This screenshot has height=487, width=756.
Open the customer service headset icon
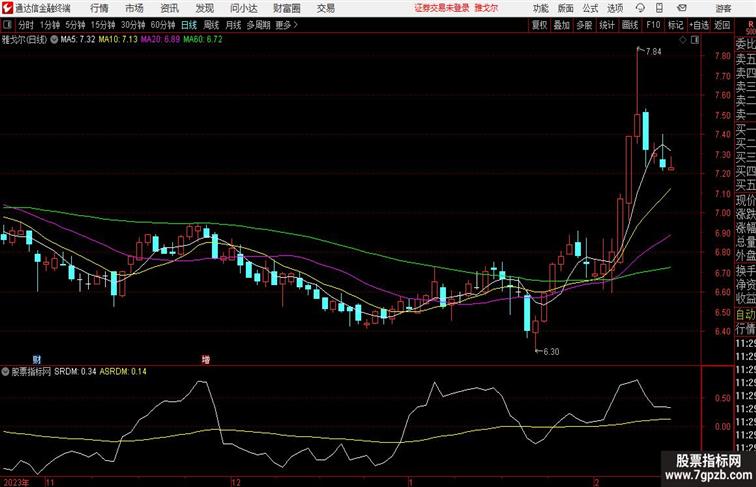point(641,8)
